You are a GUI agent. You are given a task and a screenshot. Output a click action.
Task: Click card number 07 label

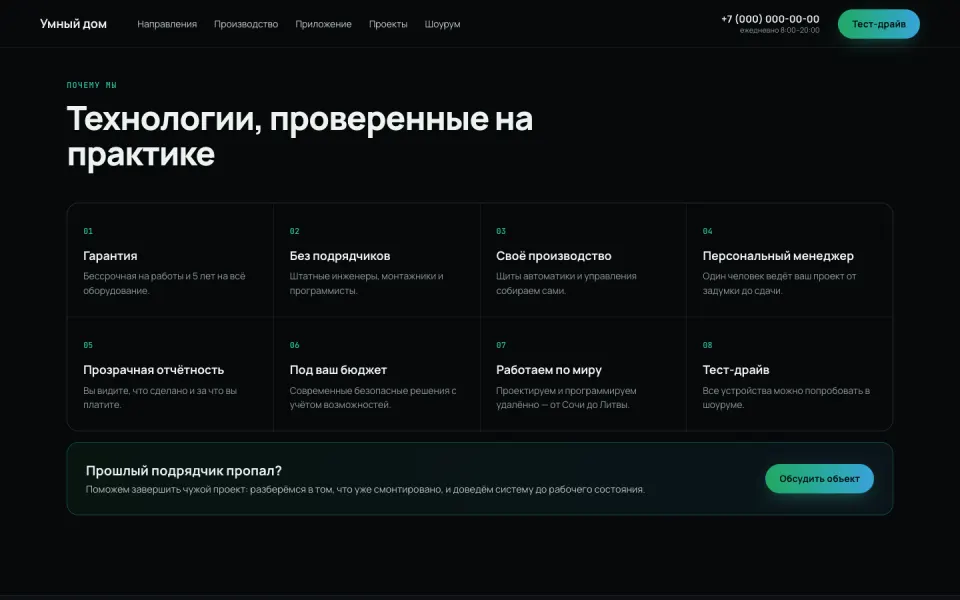pyautogui.click(x=501, y=345)
